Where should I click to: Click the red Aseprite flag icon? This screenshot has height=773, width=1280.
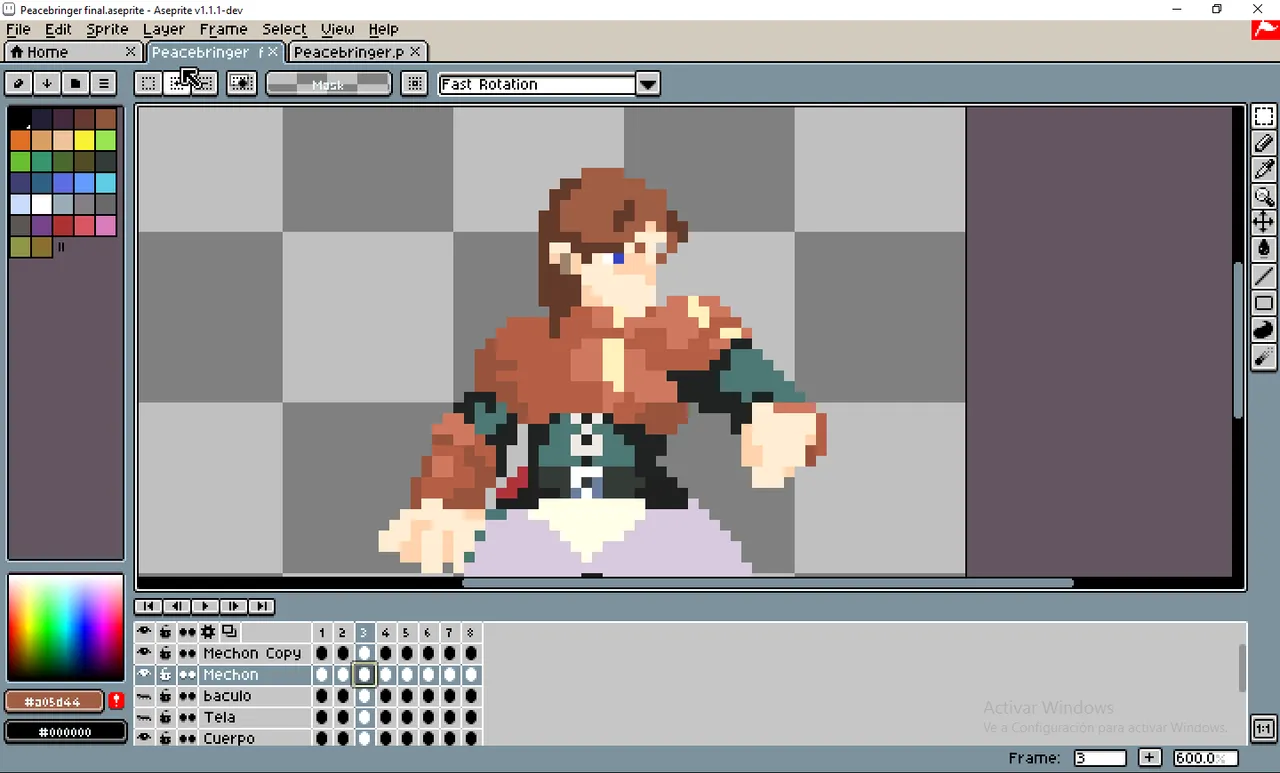pos(1265,30)
